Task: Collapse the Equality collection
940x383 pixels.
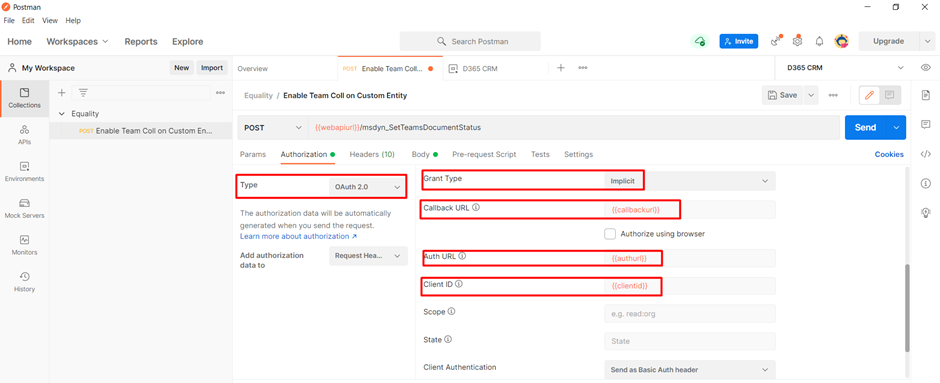Action: 62,113
